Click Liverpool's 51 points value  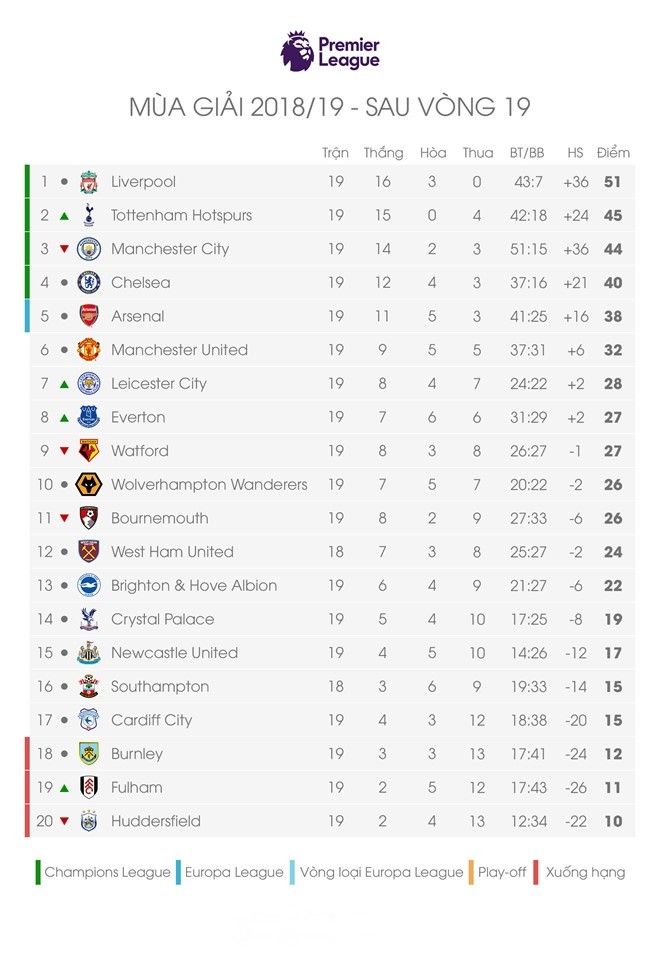pyautogui.click(x=613, y=182)
